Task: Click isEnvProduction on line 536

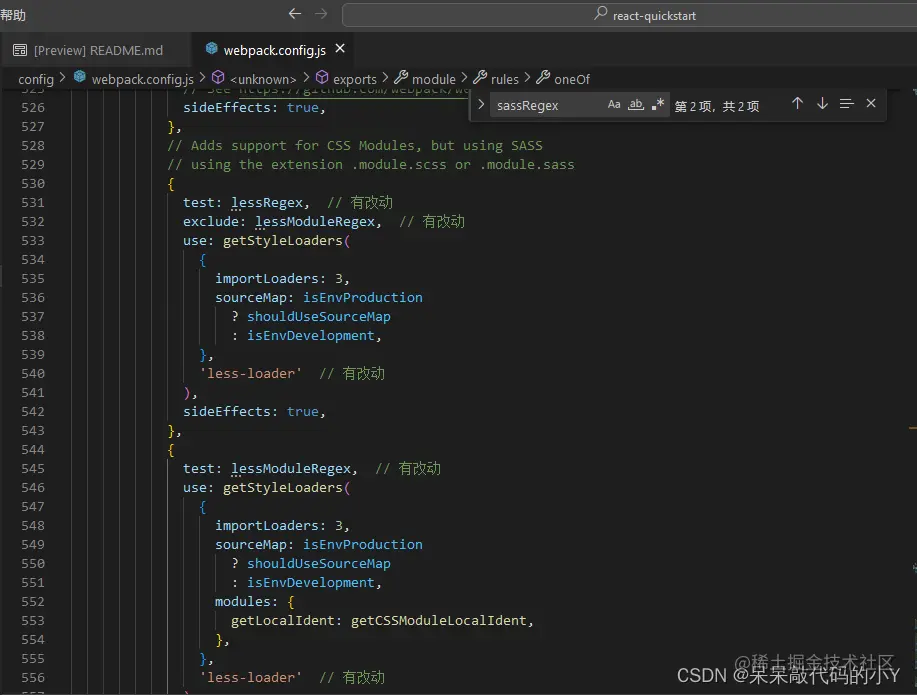Action: [x=363, y=298]
